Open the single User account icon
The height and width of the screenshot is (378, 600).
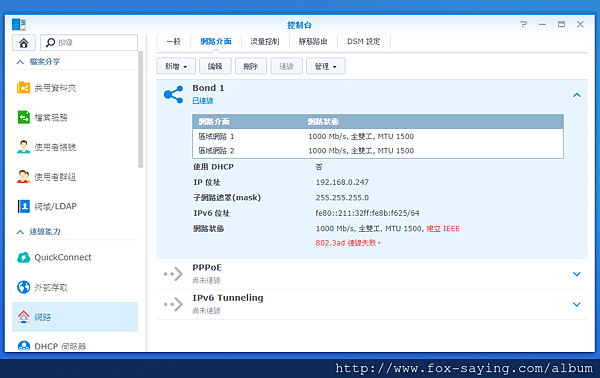[23, 147]
